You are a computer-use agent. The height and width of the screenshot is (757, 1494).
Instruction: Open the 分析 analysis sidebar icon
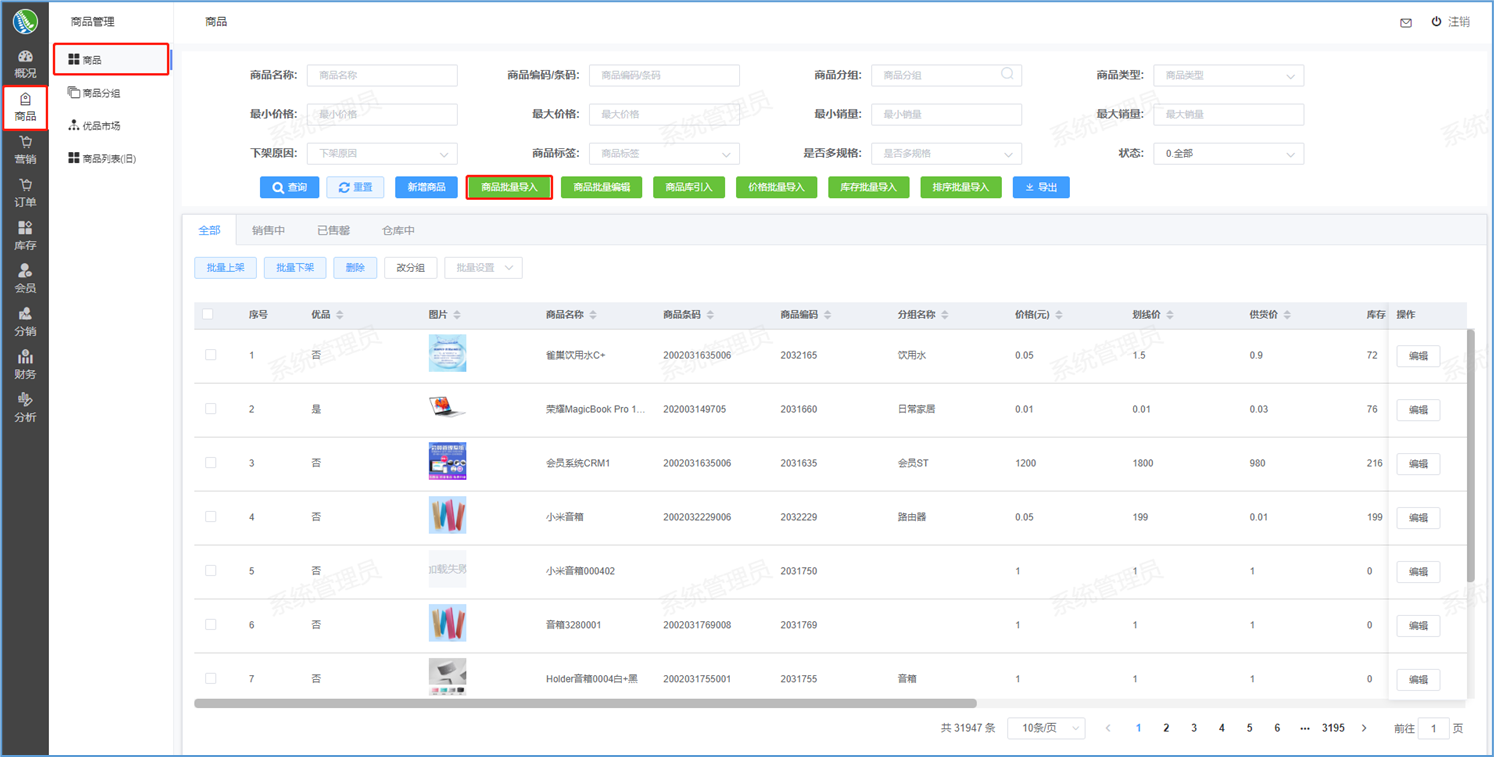(25, 408)
